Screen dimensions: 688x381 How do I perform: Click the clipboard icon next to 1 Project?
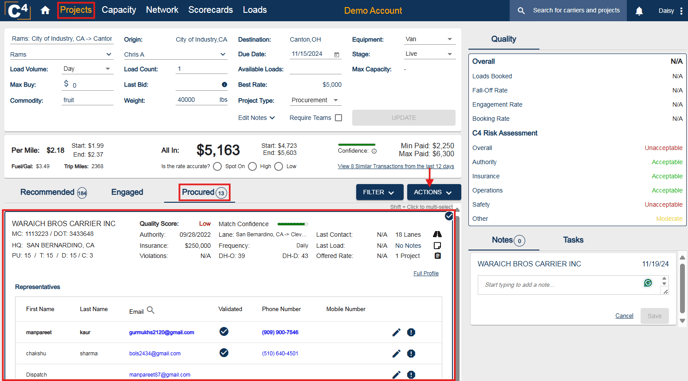[437, 256]
